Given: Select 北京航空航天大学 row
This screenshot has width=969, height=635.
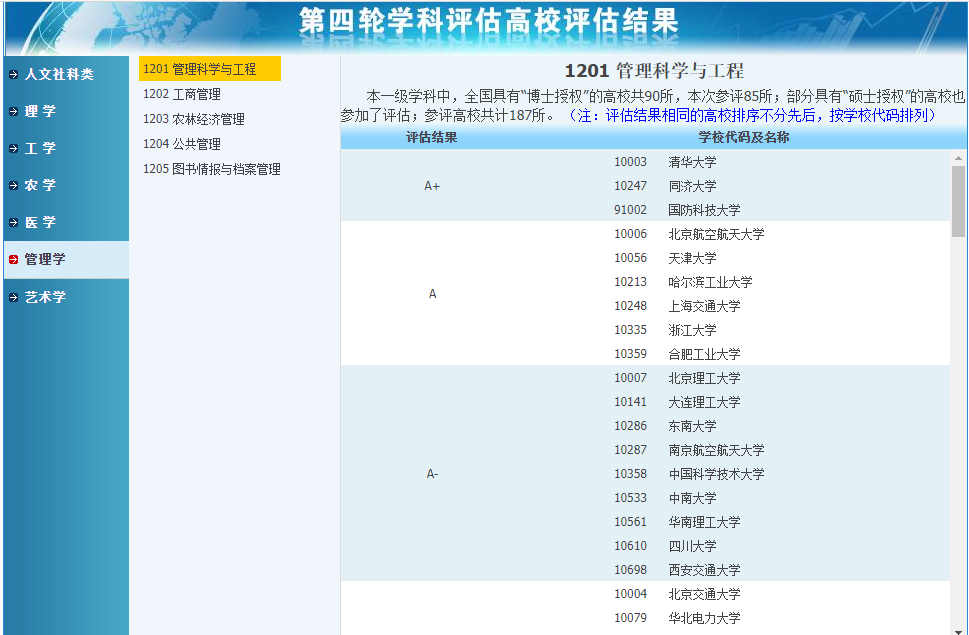Looking at the screenshot, I should click(716, 234).
